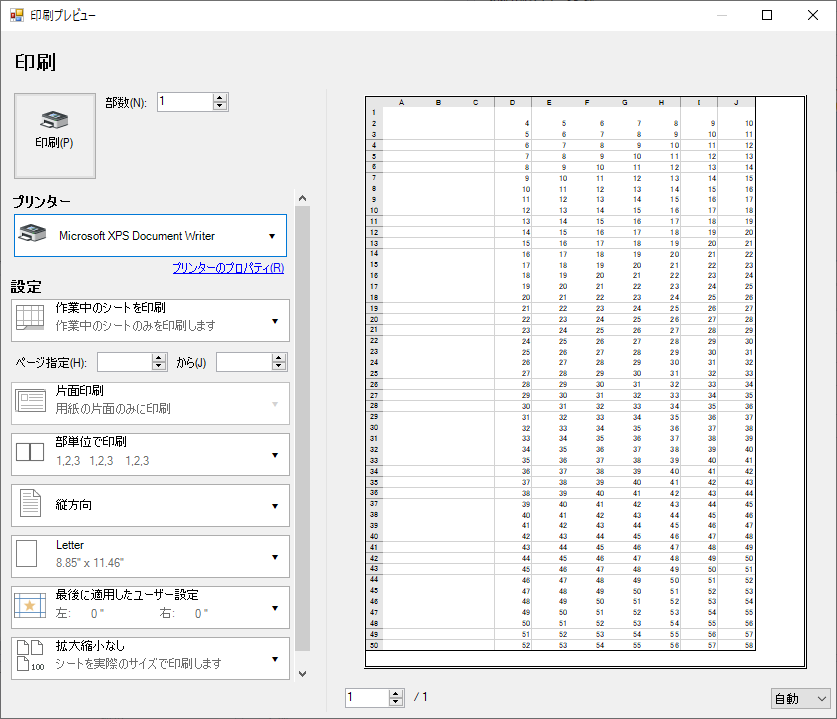The height and width of the screenshot is (719, 837).
Task: Click the blank paper icon beside Letter
Action: point(27,555)
